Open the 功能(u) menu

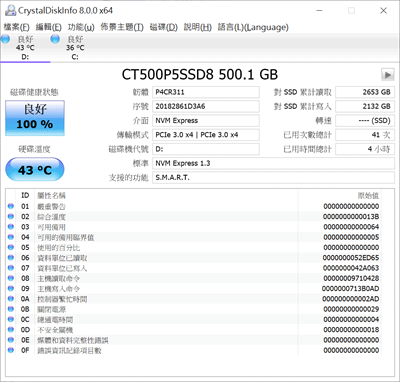coord(81,27)
